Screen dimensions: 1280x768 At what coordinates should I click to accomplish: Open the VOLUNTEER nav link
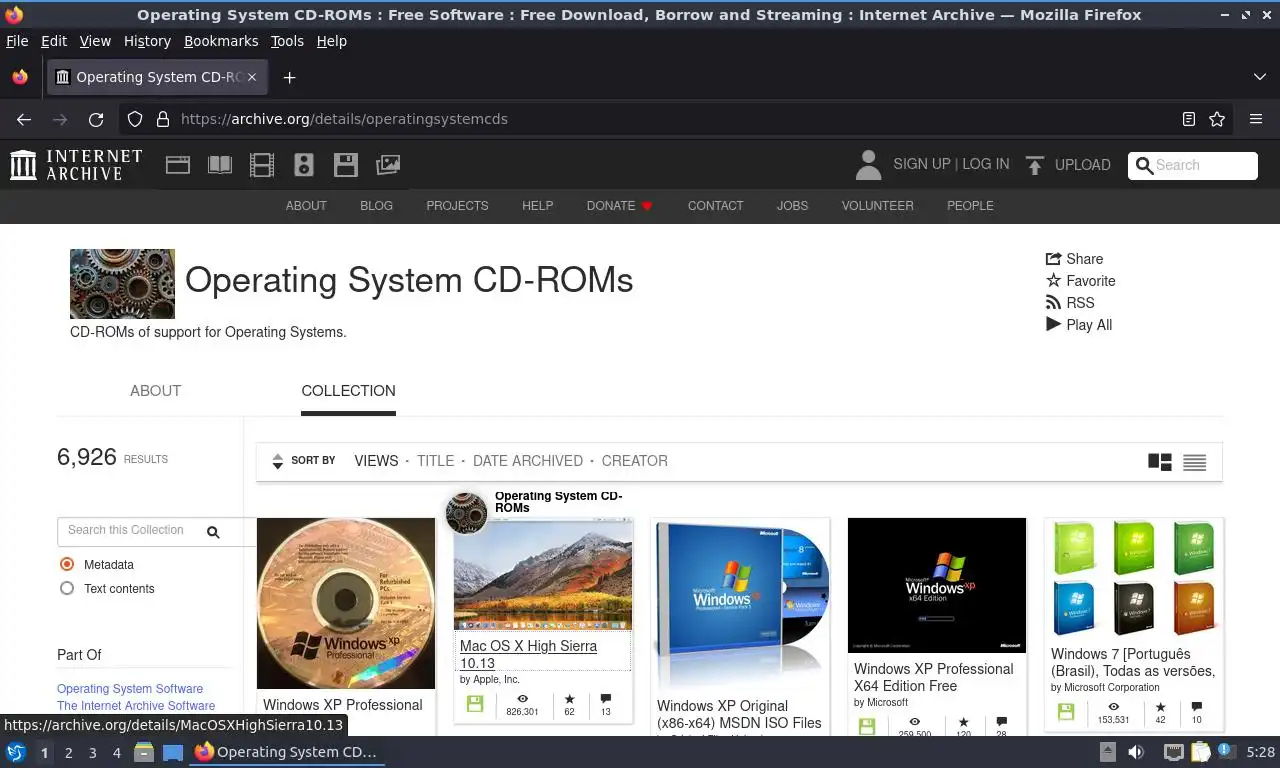point(877,206)
